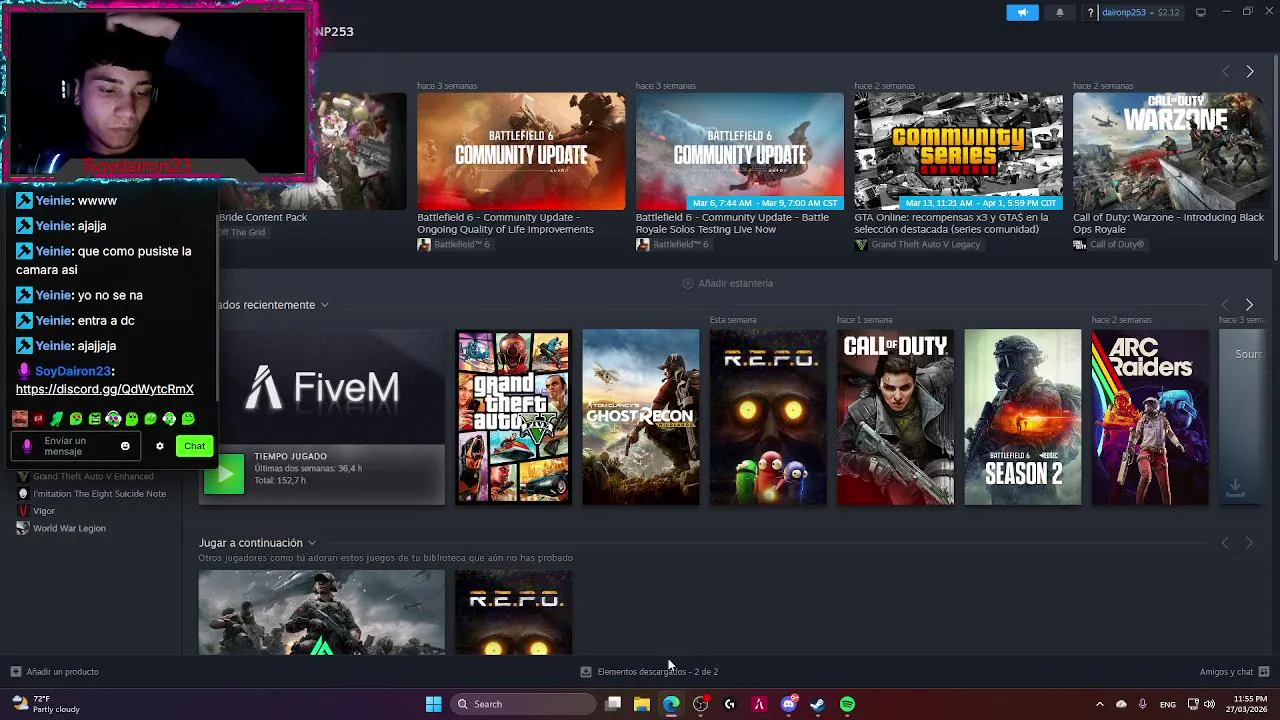Open Amigos y chat

click(1234, 672)
